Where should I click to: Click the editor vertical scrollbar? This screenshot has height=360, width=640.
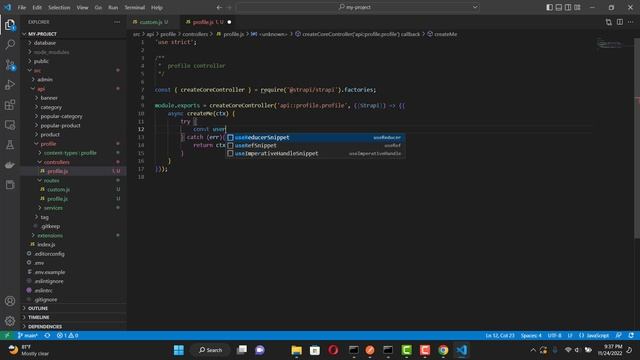coord(637,139)
